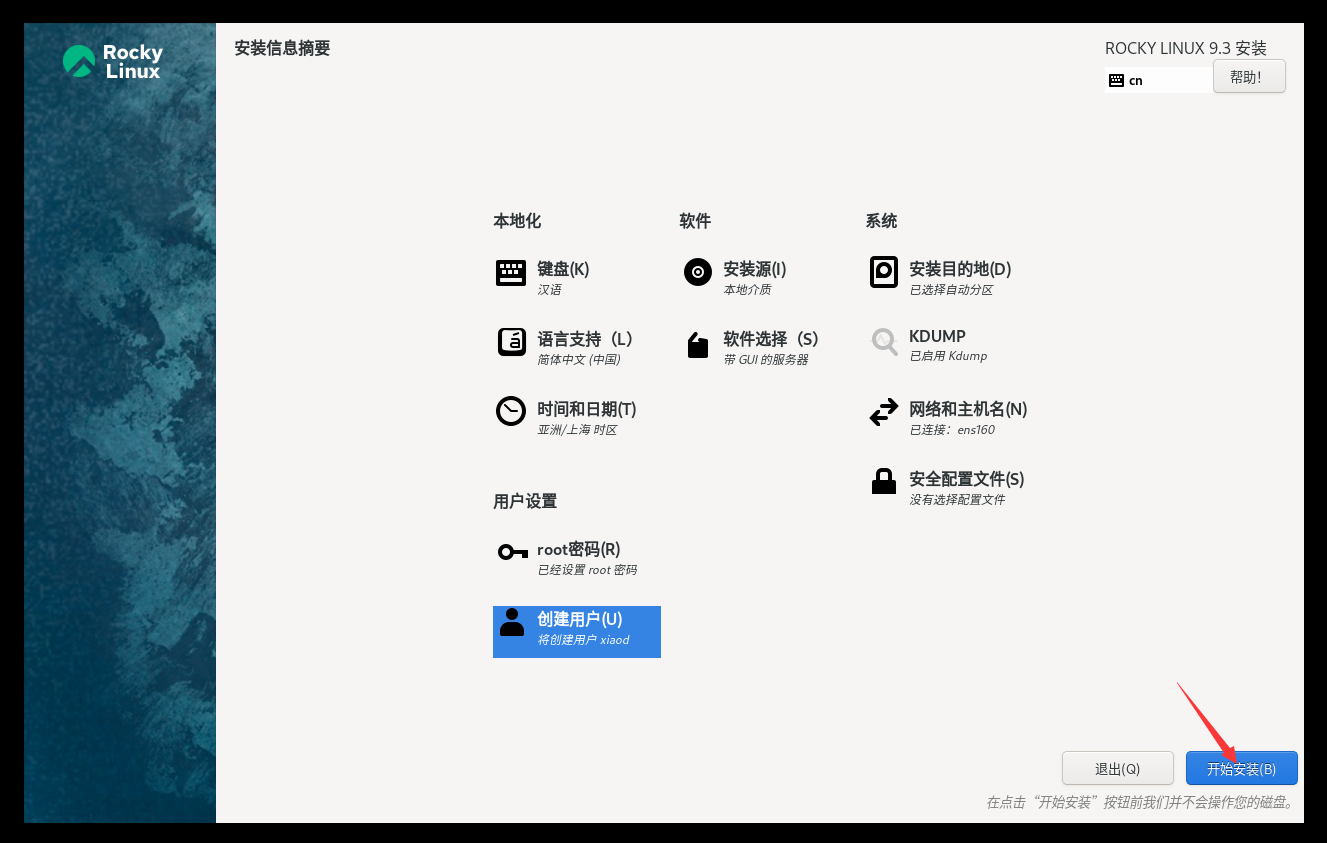Click the 已连接：ens160 status text
Viewport: 1327px width, 843px height.
[x=952, y=430]
